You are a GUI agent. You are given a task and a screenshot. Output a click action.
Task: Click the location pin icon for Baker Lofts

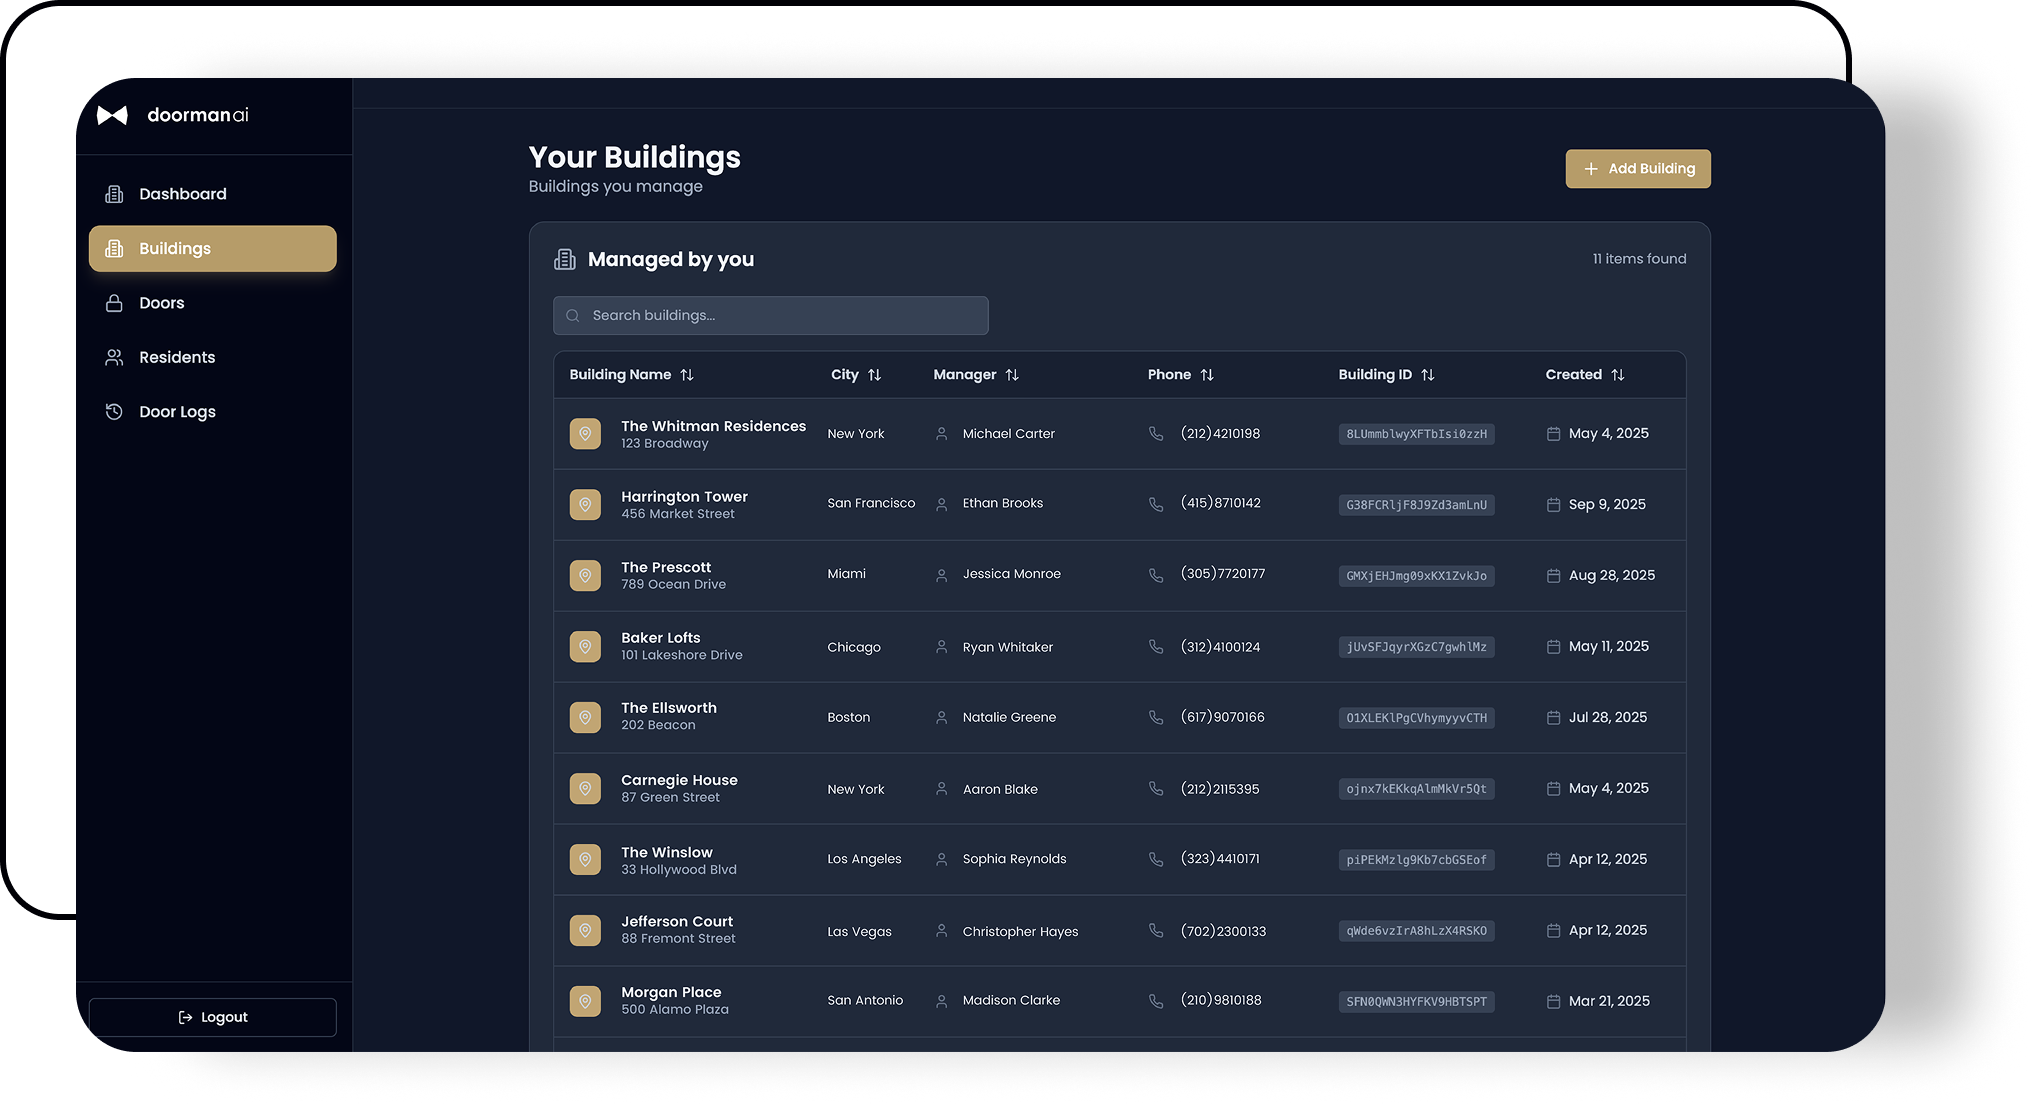(585, 647)
